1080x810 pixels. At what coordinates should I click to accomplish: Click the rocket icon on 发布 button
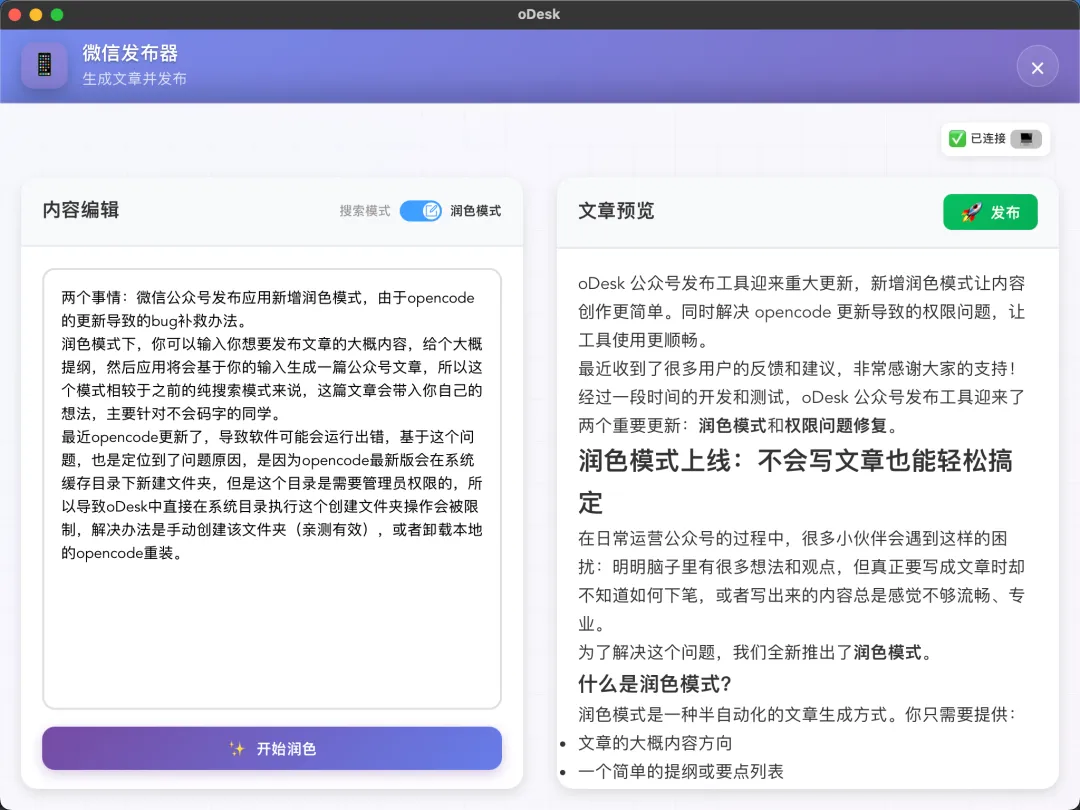971,212
